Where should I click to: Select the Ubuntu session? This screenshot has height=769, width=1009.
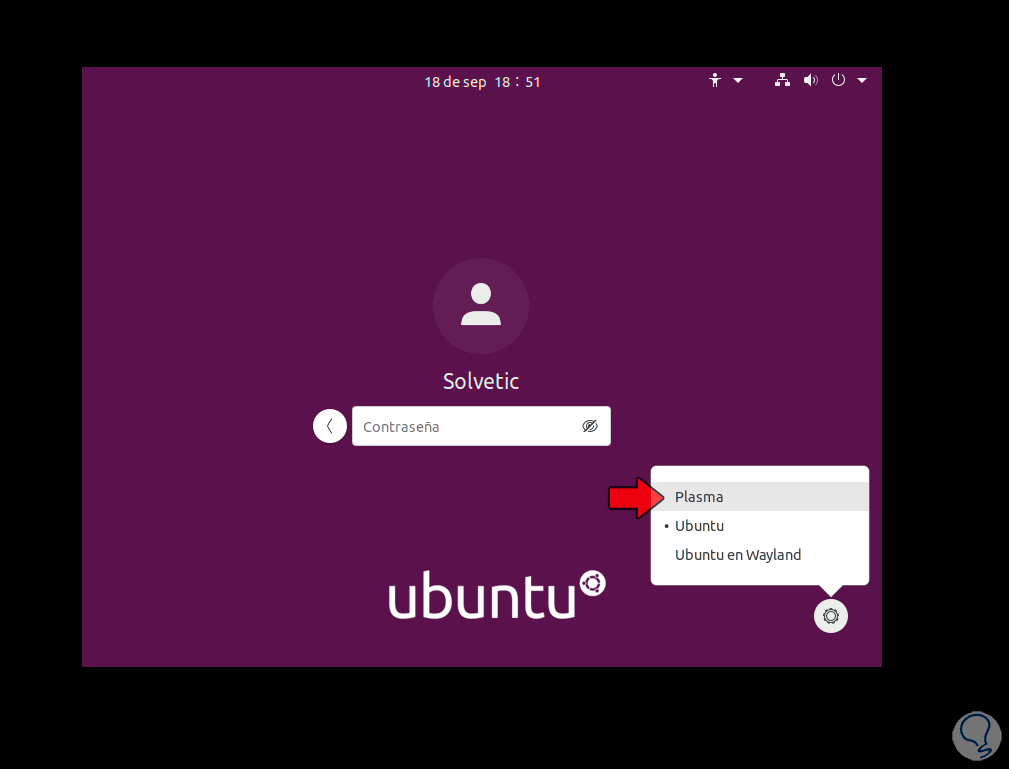click(760, 526)
